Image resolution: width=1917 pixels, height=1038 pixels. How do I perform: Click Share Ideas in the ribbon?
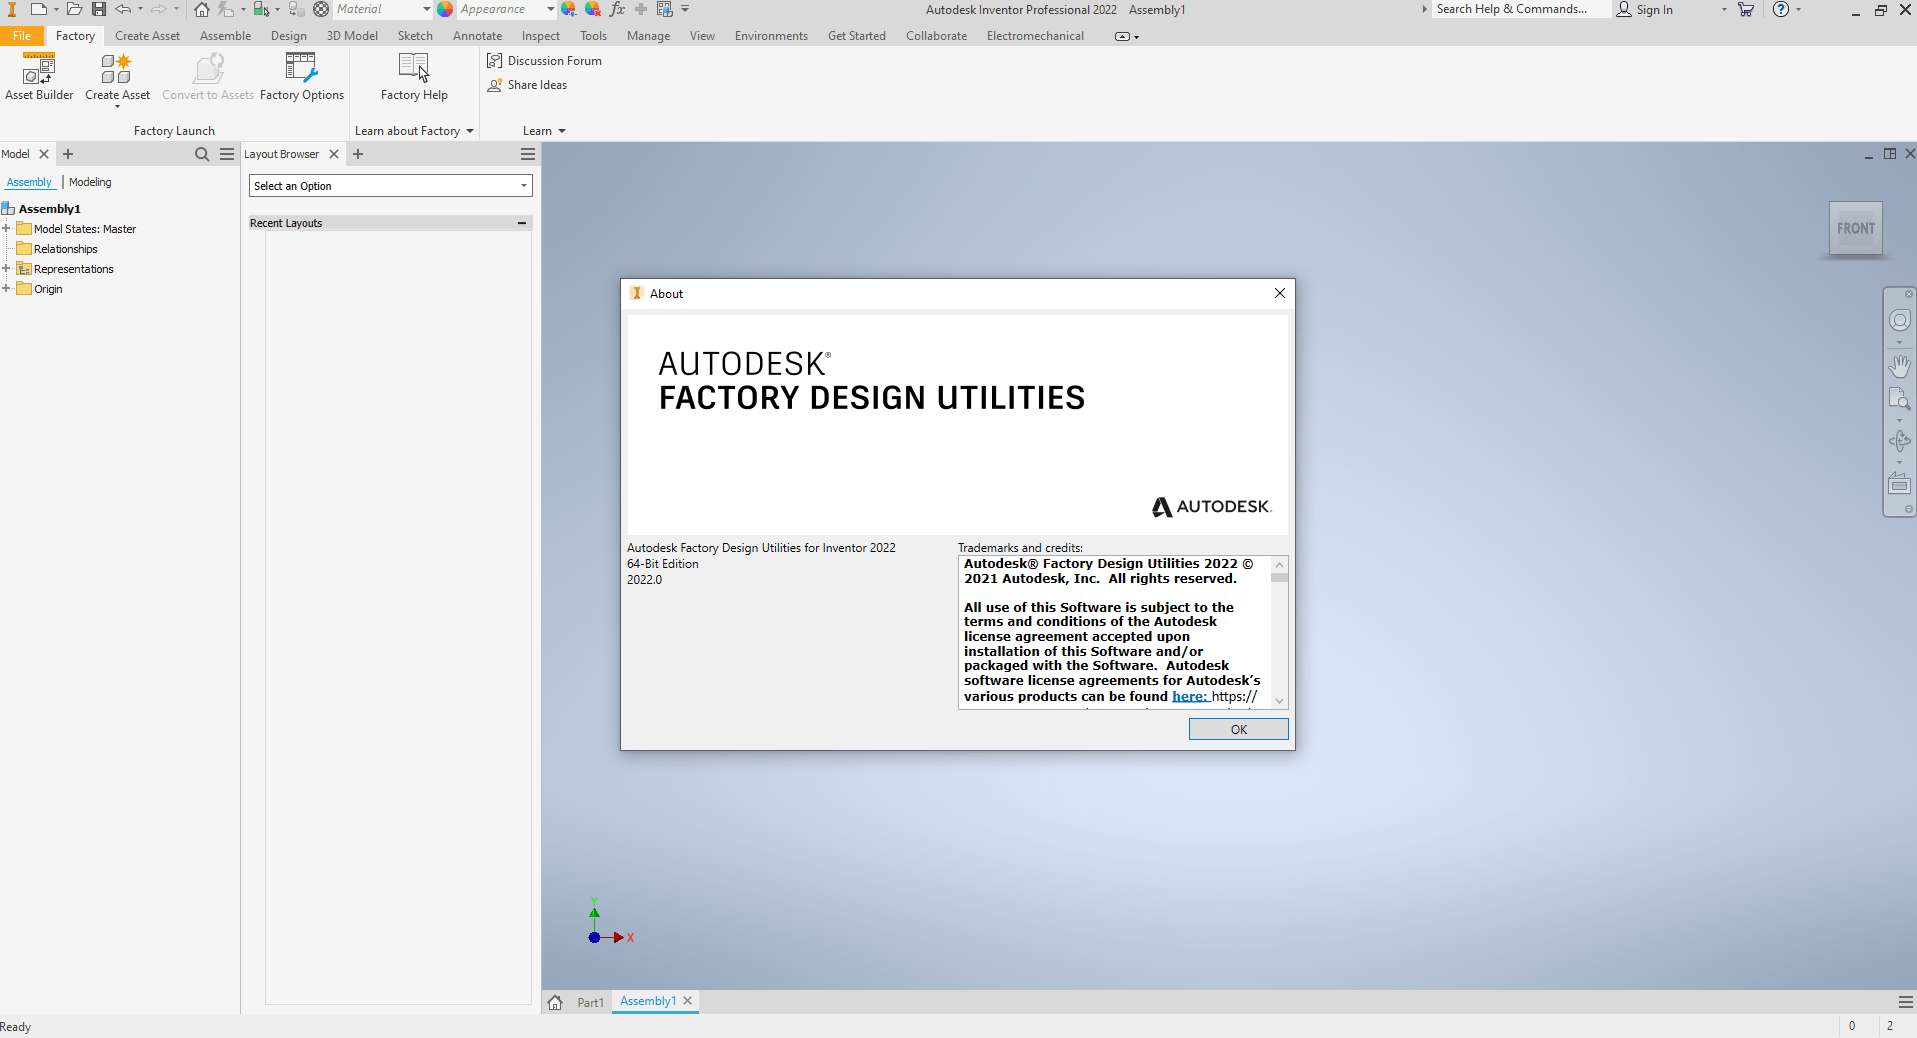(x=527, y=85)
